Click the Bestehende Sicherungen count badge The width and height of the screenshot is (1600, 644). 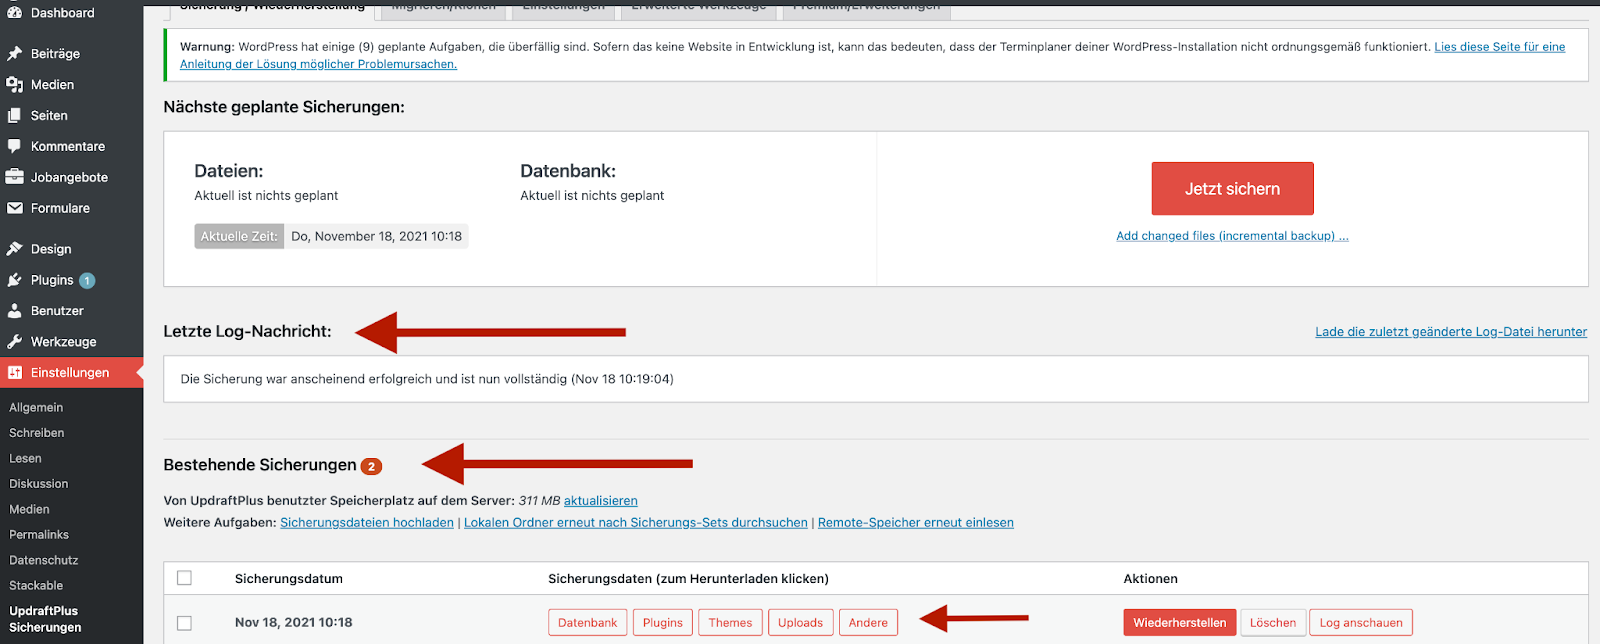[371, 466]
